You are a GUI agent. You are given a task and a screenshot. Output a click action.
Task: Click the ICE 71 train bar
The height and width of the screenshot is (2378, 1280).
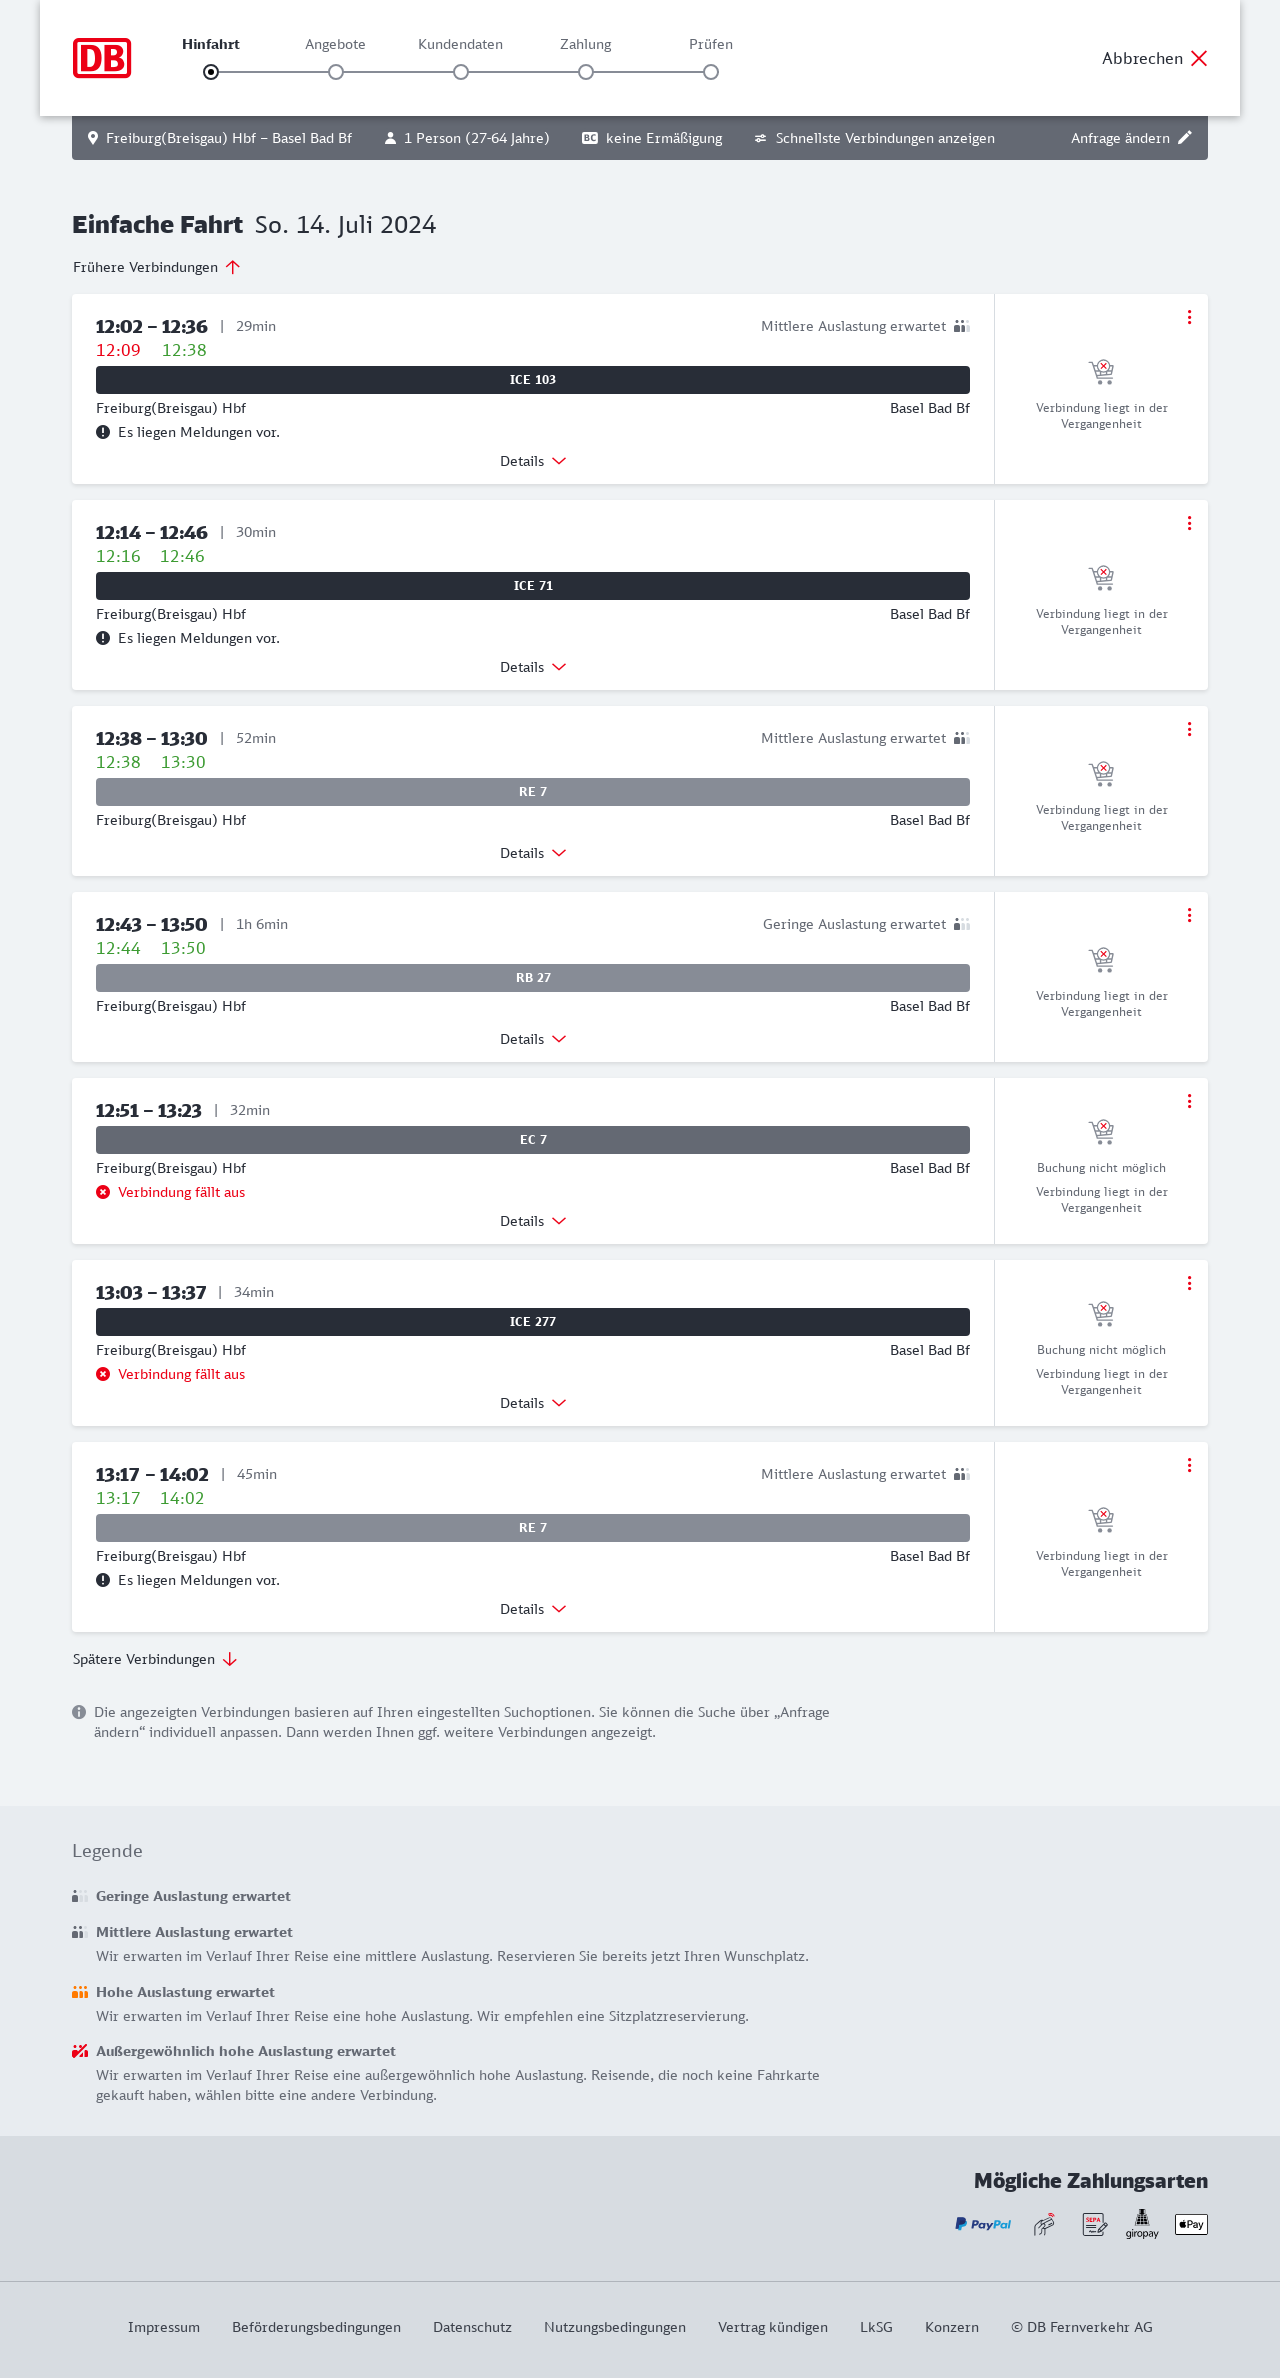coord(533,586)
